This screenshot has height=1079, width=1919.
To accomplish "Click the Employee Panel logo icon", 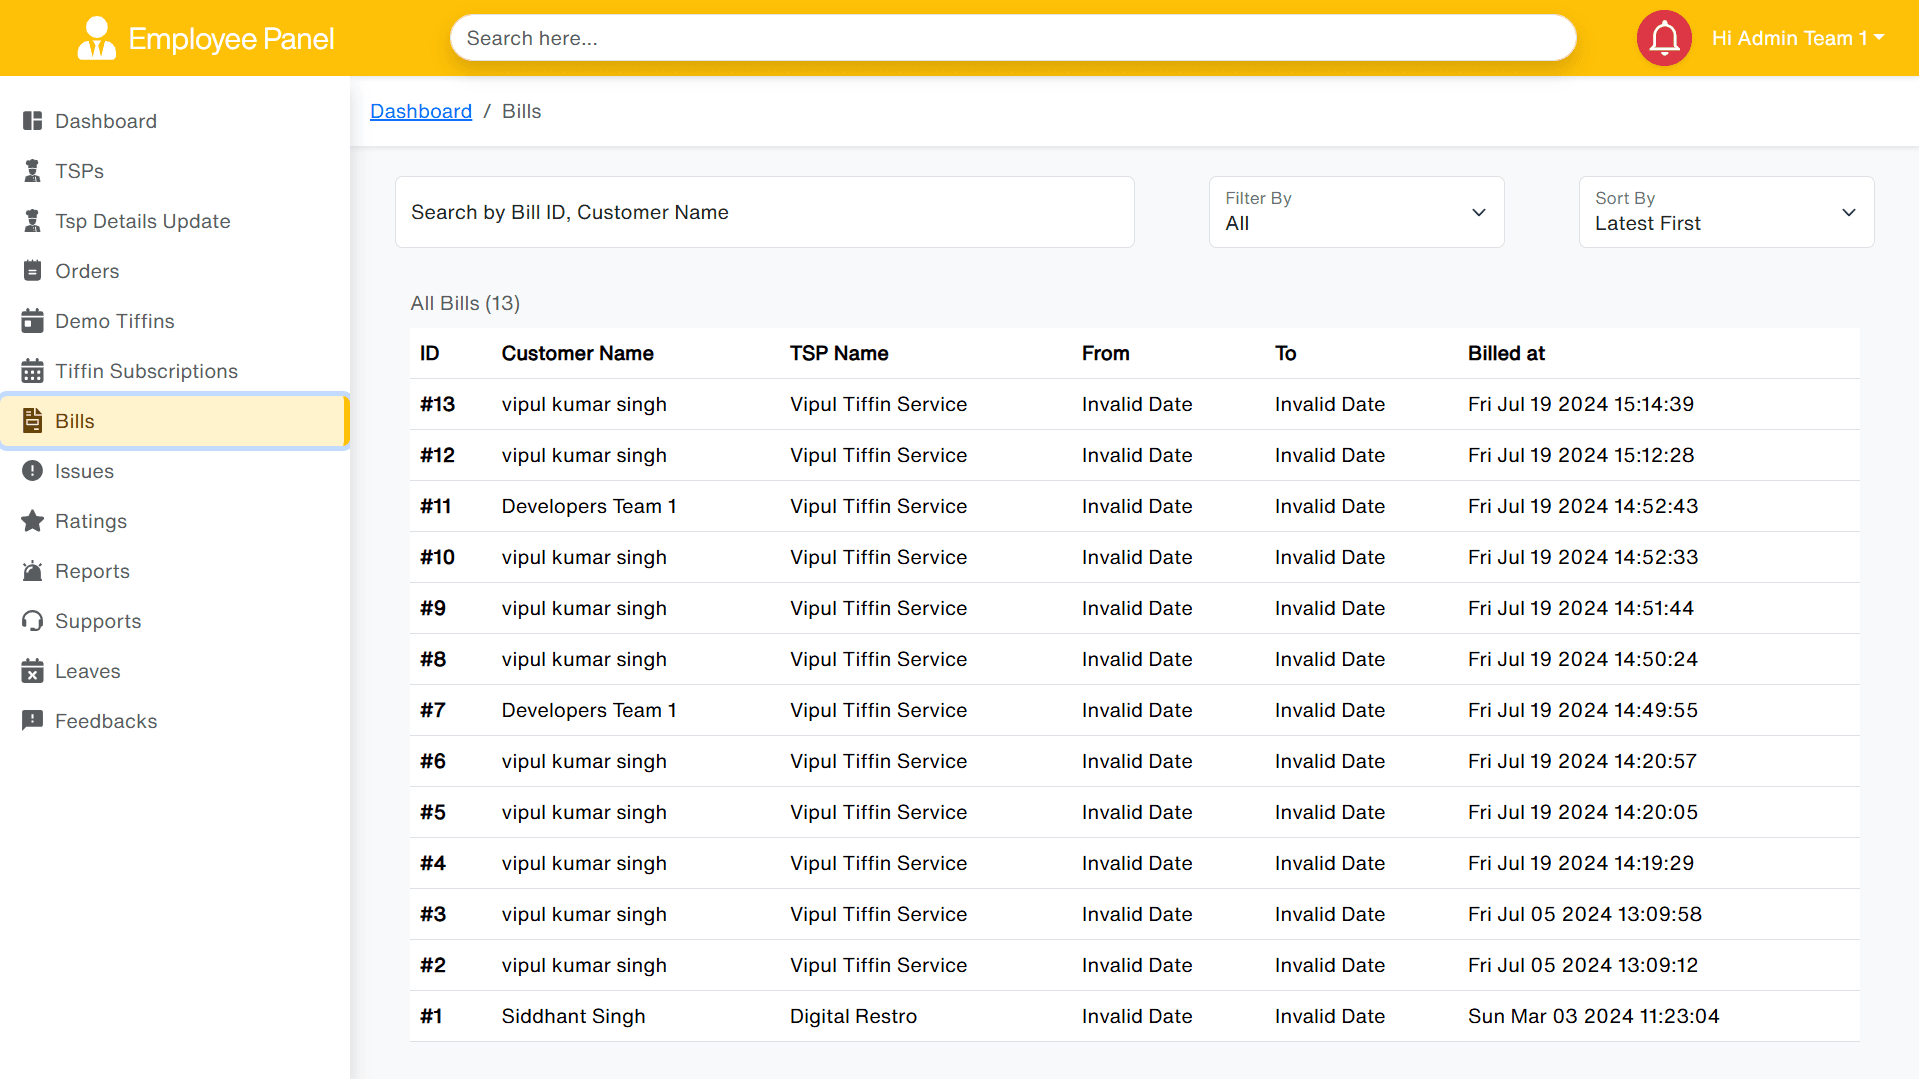I will pyautogui.click(x=96, y=38).
